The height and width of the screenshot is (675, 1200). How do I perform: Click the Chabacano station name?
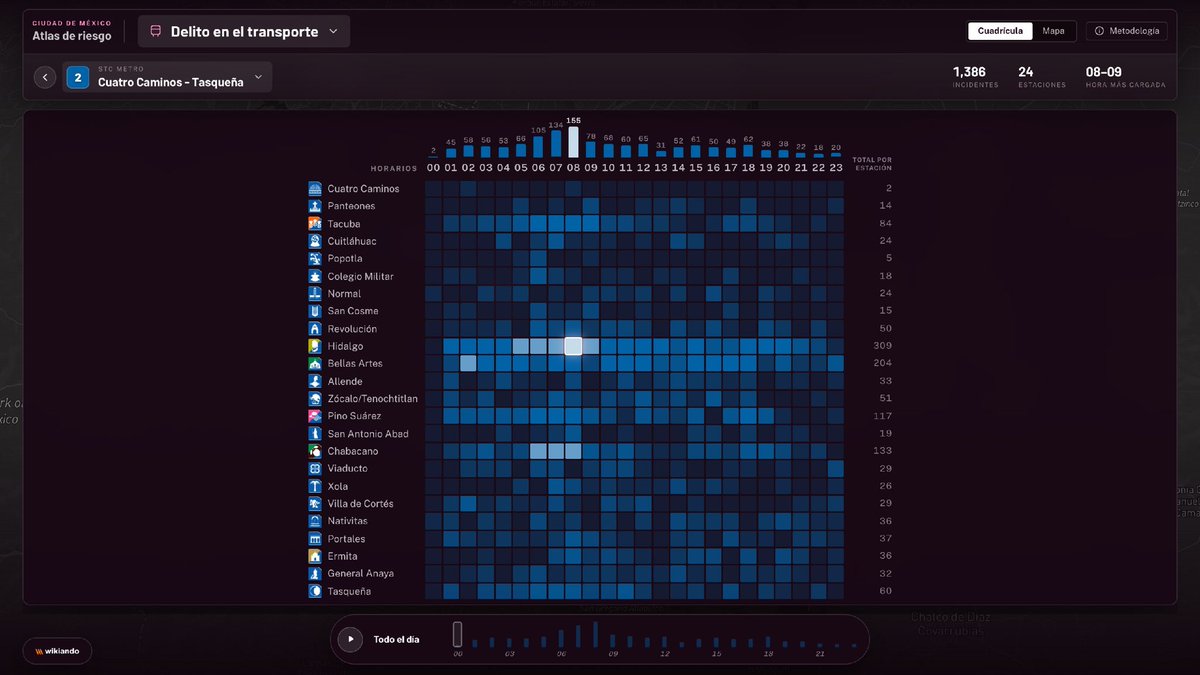(x=353, y=451)
